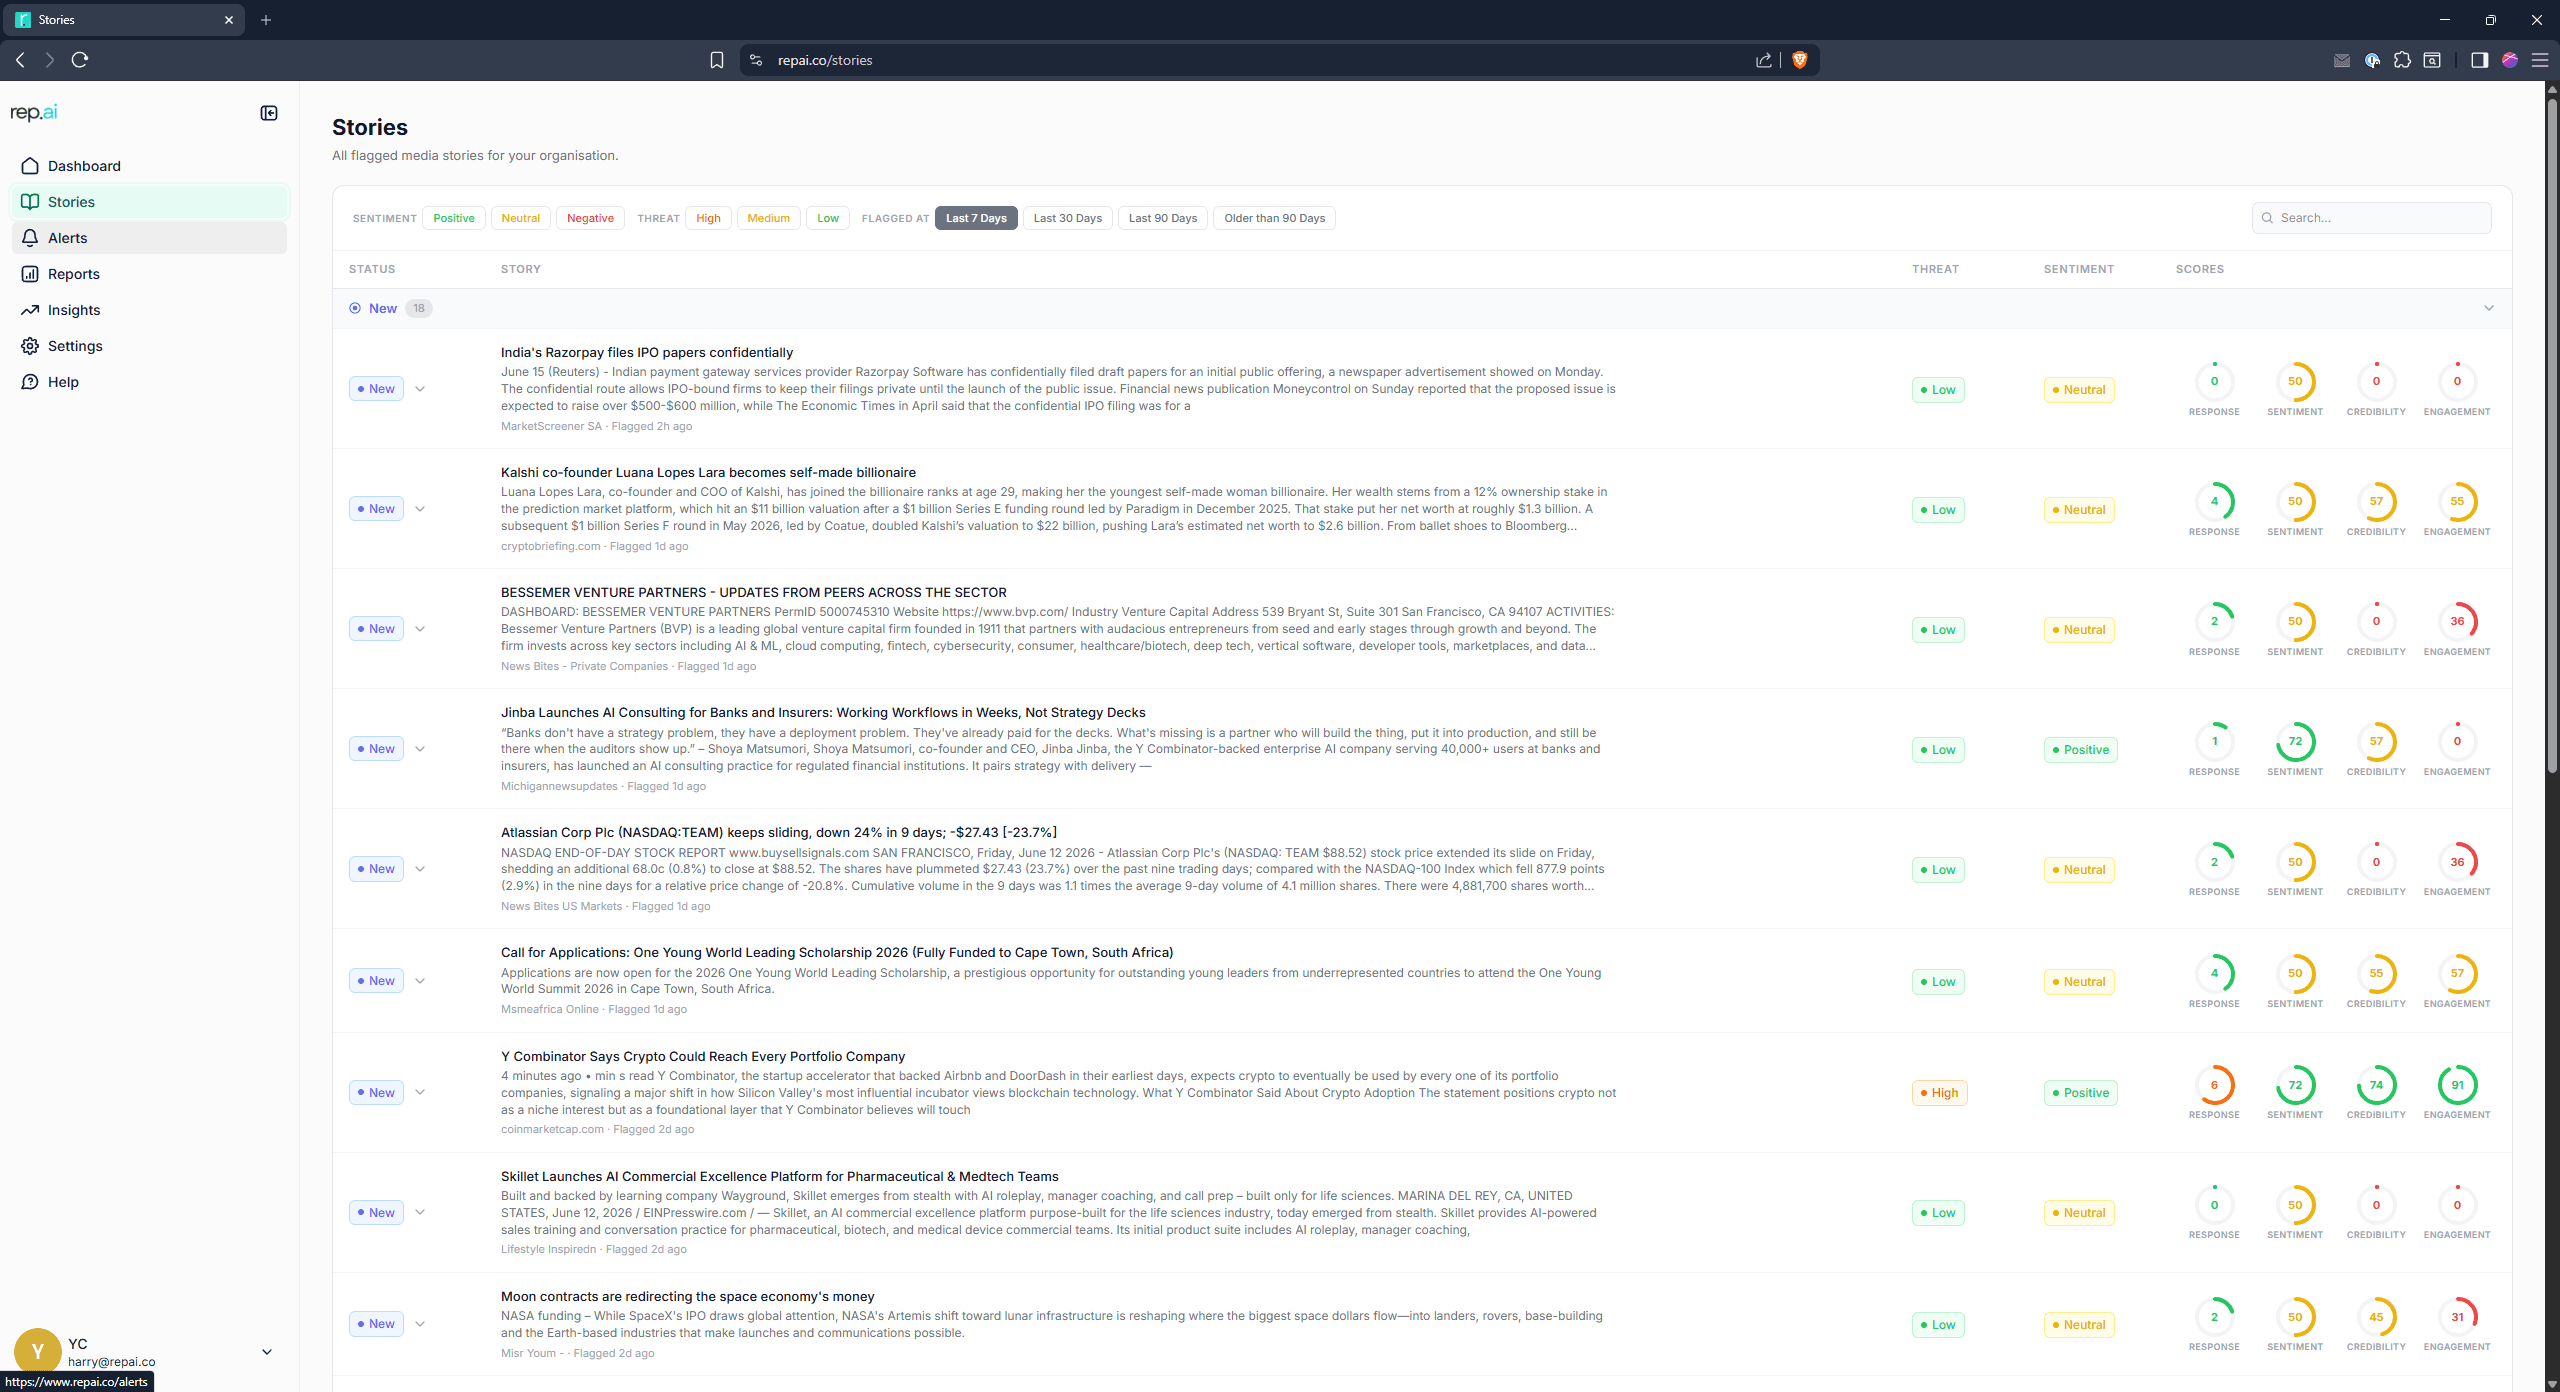The width and height of the screenshot is (2560, 1392).
Task: Toggle the browser sidebar panel icon
Action: pos(2479,60)
